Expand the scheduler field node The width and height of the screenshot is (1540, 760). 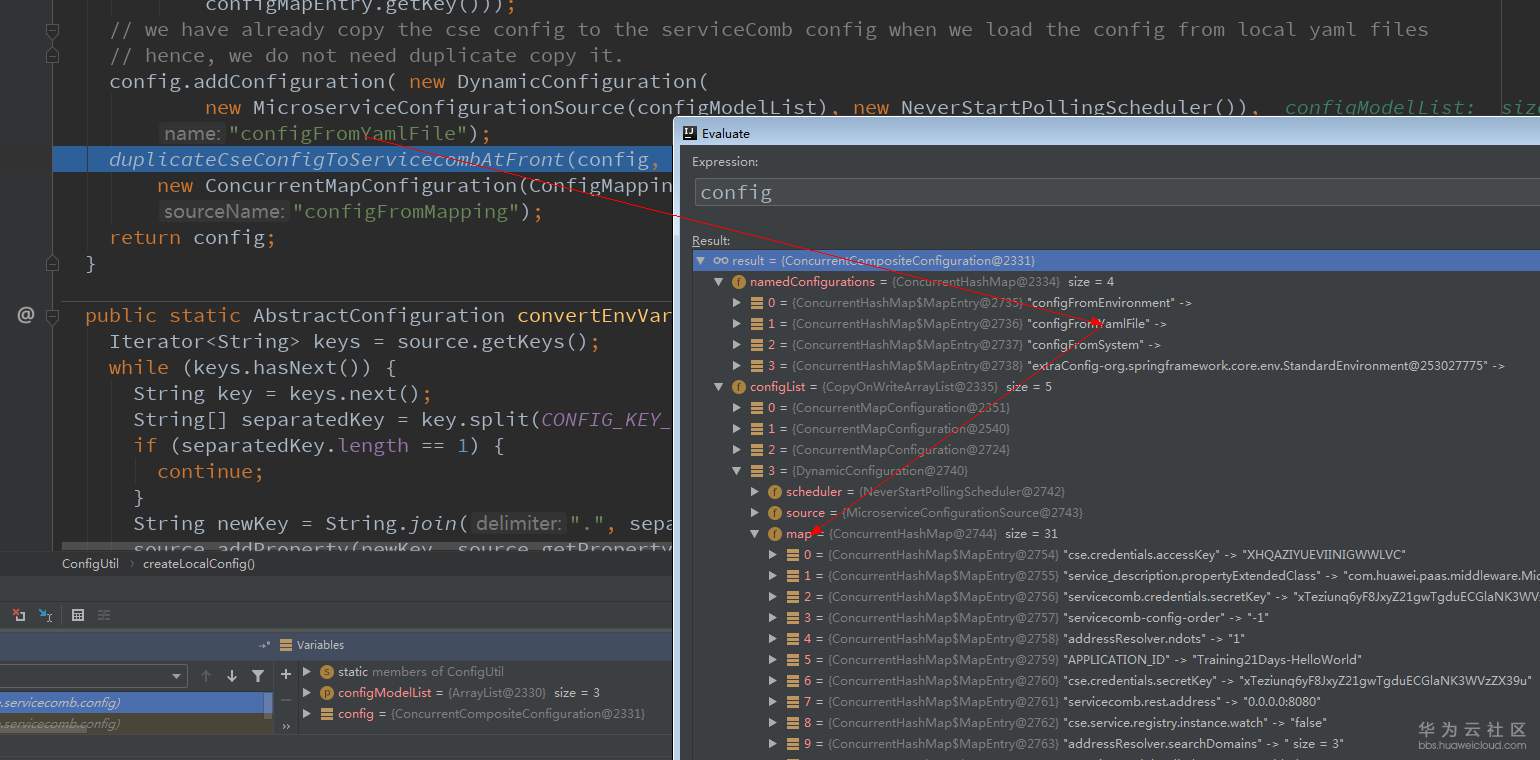coord(755,492)
